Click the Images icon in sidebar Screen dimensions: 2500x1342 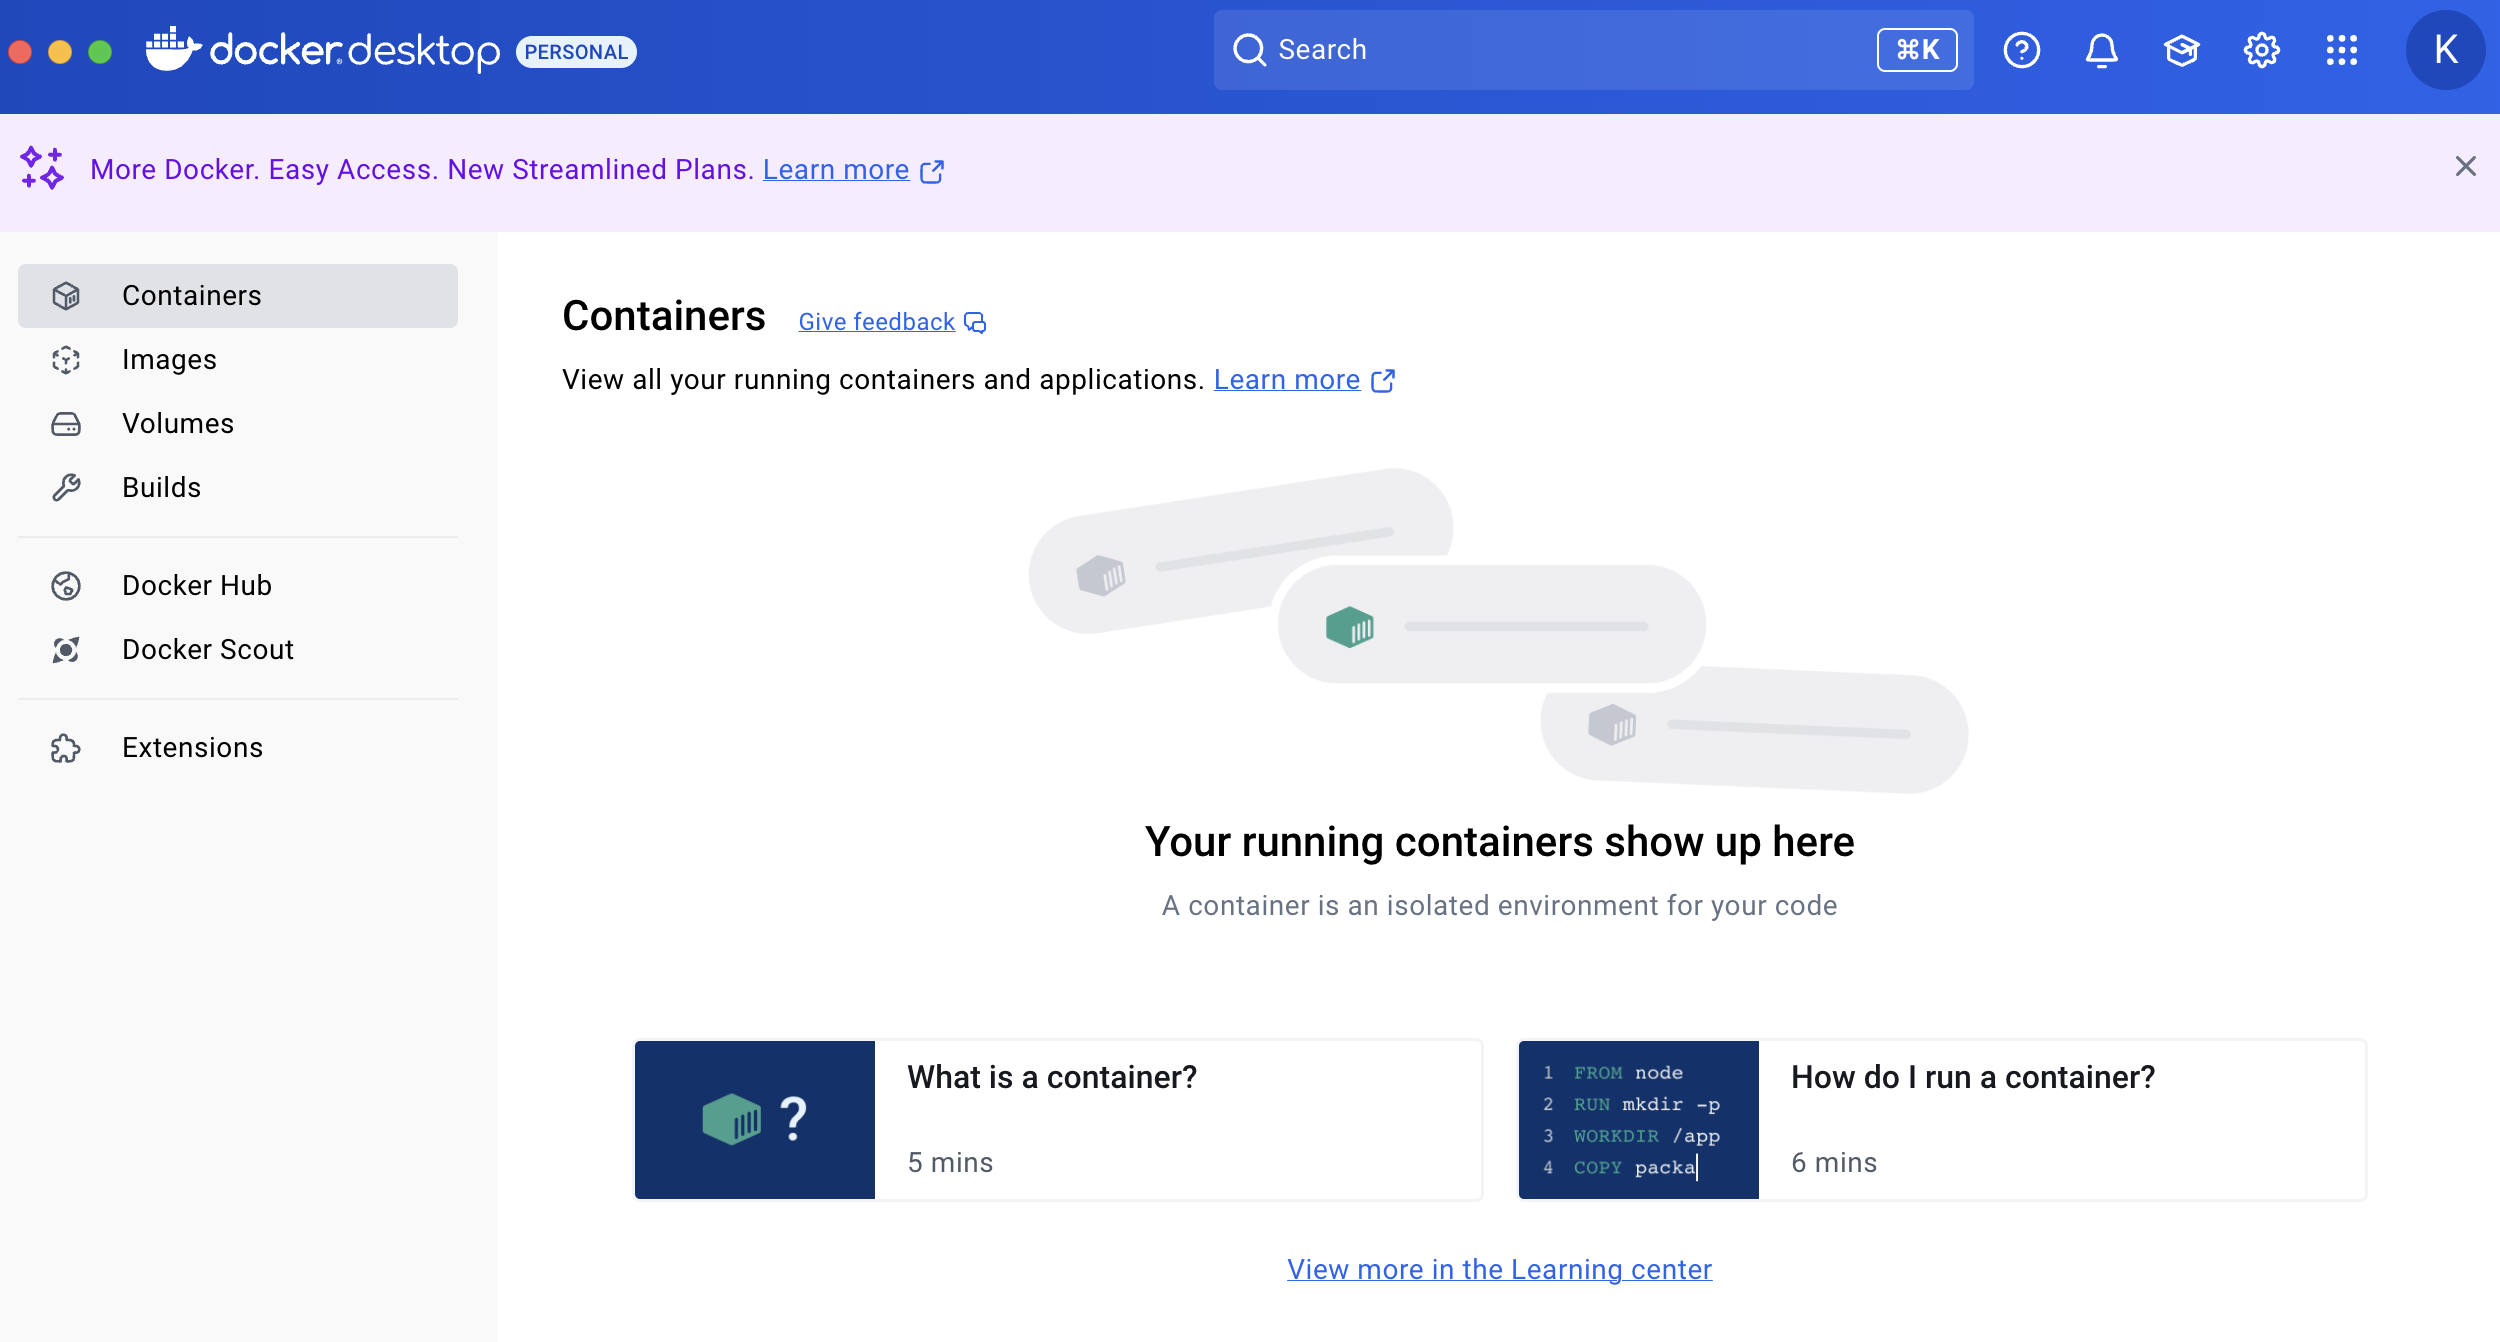[66, 360]
